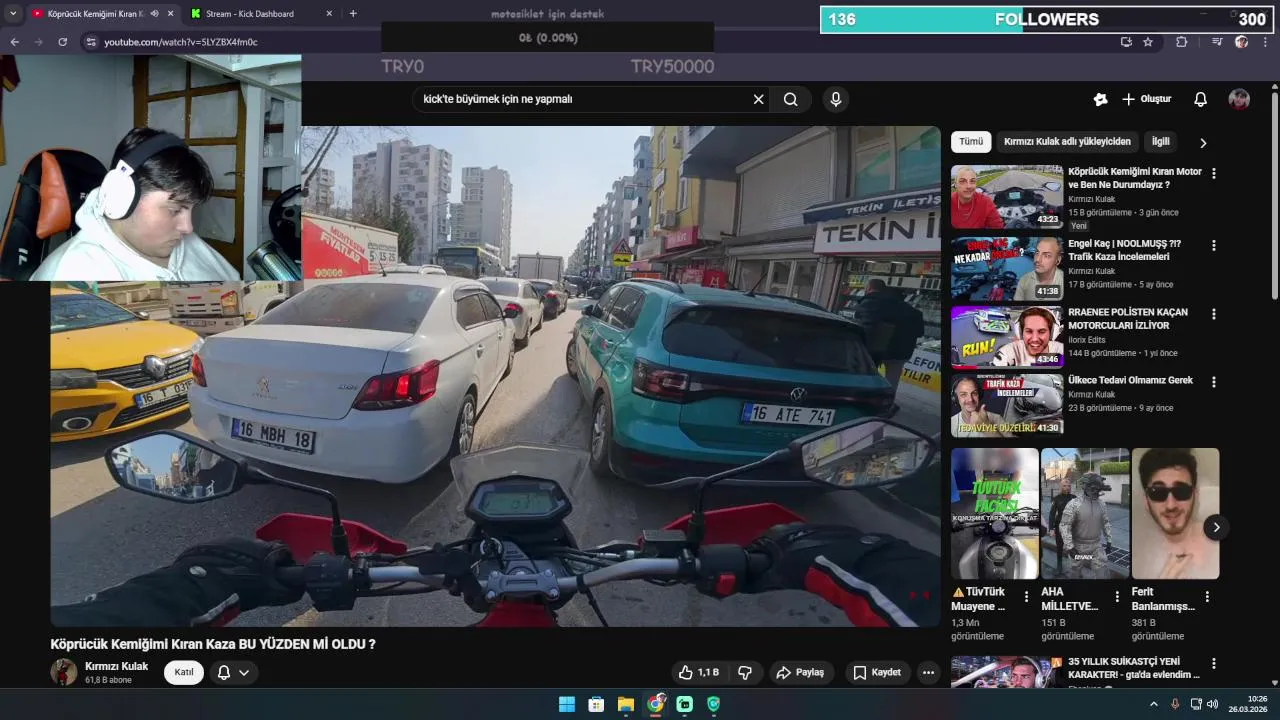
Task: Select 'Kırmızı Kulak adlı yükleyiciden' chip
Action: coord(1067,142)
